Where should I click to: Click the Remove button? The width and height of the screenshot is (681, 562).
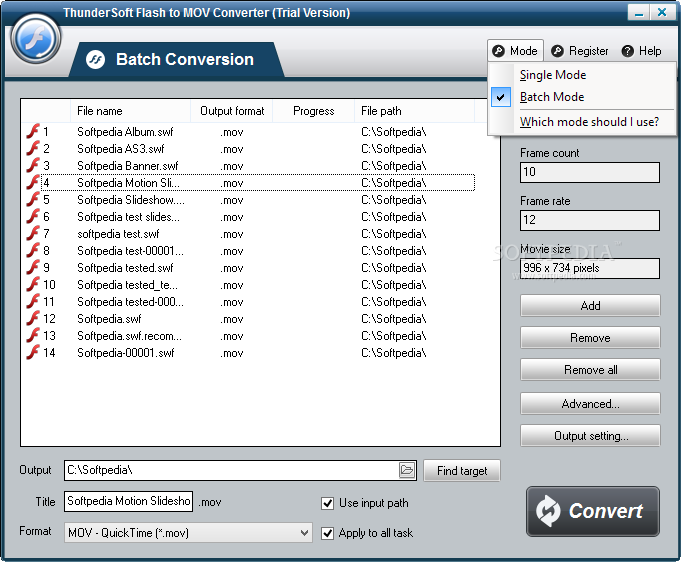tap(590, 338)
